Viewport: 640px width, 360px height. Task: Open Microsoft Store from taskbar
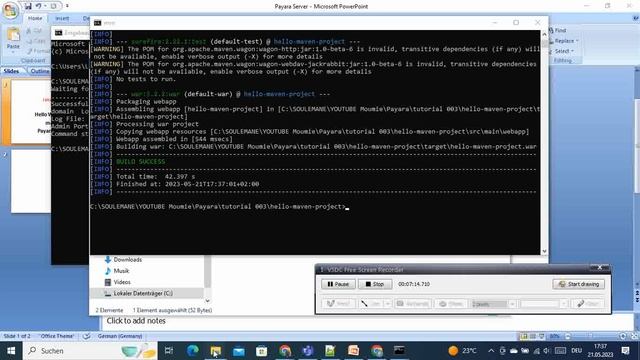click(262, 351)
